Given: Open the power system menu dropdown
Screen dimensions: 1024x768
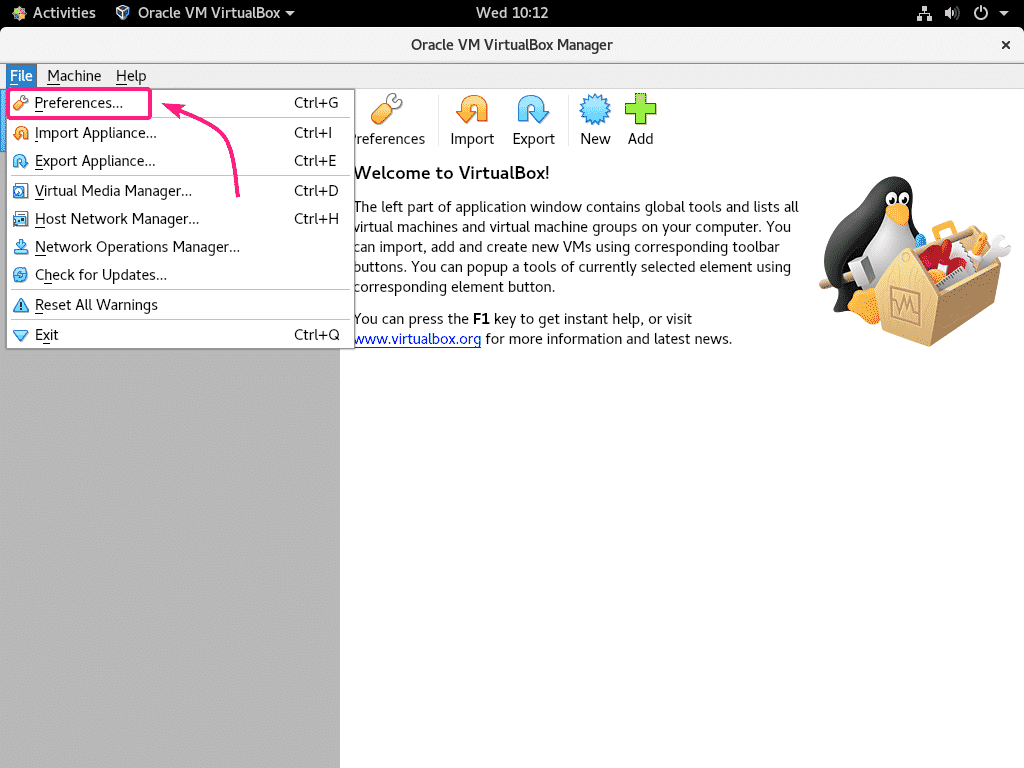Looking at the screenshot, I should point(986,13).
